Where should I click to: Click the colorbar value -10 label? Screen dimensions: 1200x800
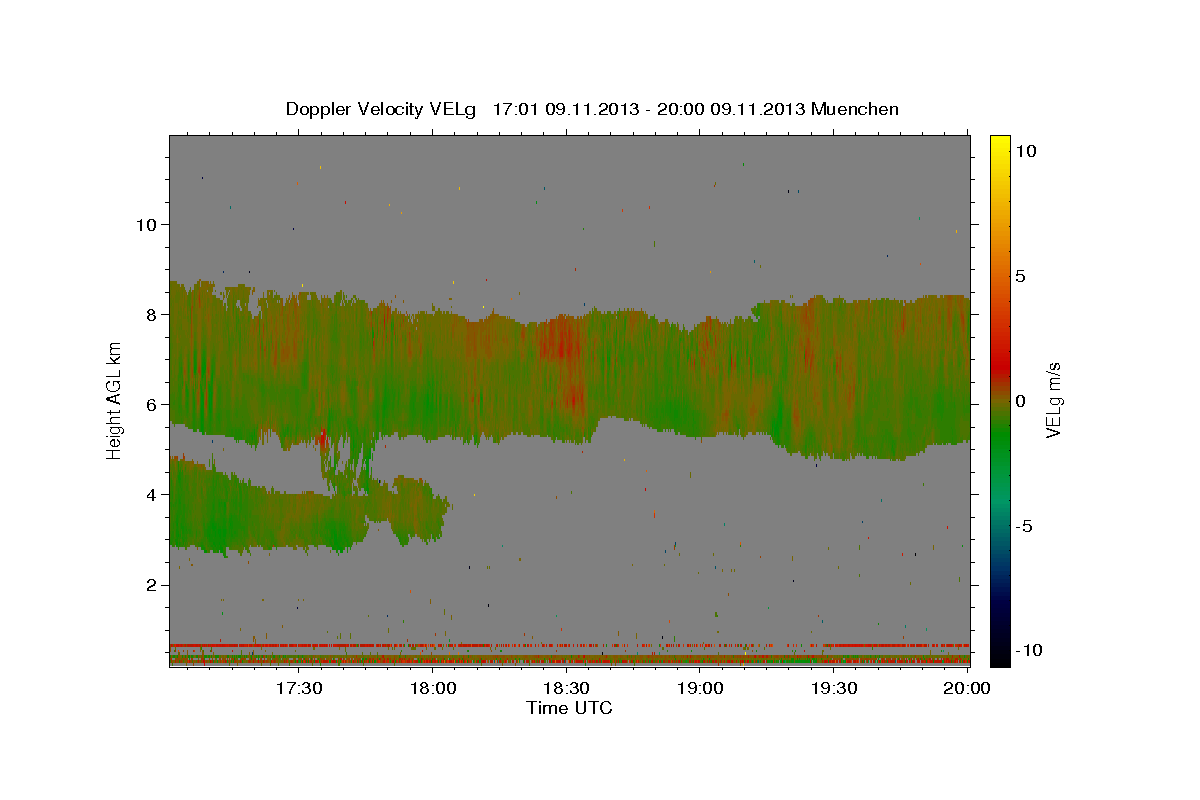pyautogui.click(x=1027, y=651)
